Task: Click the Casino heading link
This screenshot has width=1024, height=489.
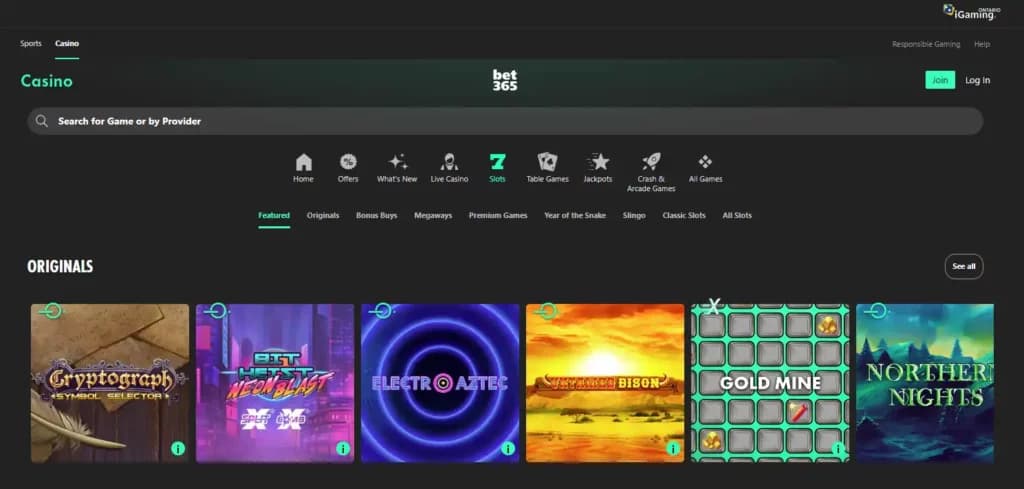Action: click(46, 81)
